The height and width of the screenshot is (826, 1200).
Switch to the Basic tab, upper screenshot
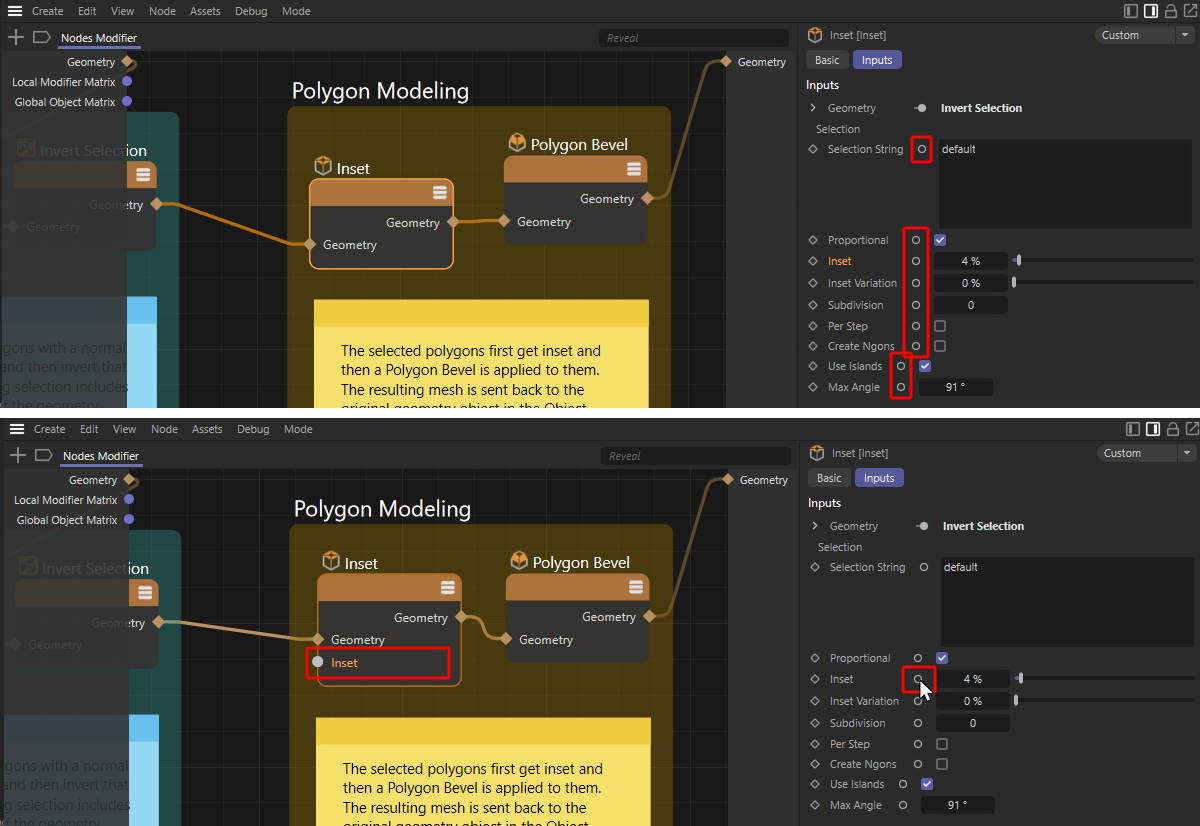pyautogui.click(x=827, y=60)
